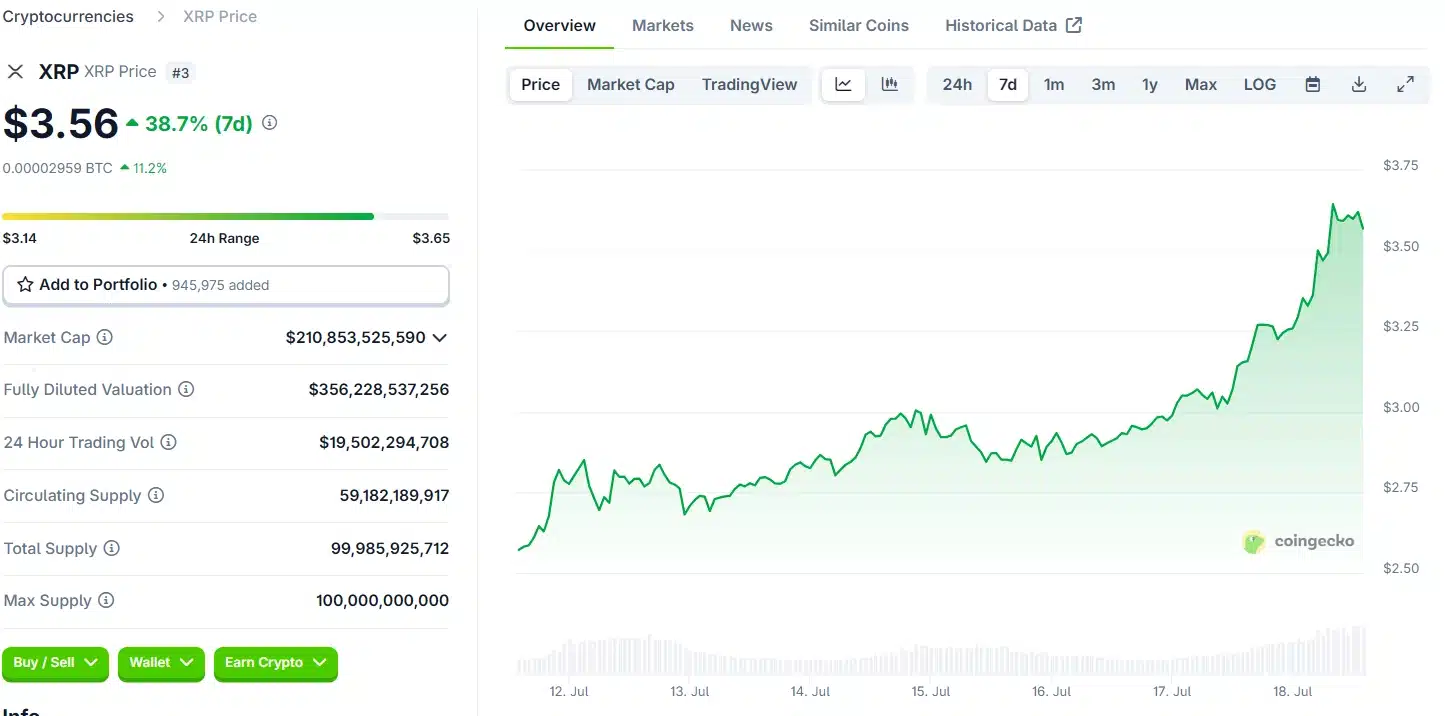Open the Historical Data tab
Screen dimensions: 1445x716
(1013, 25)
